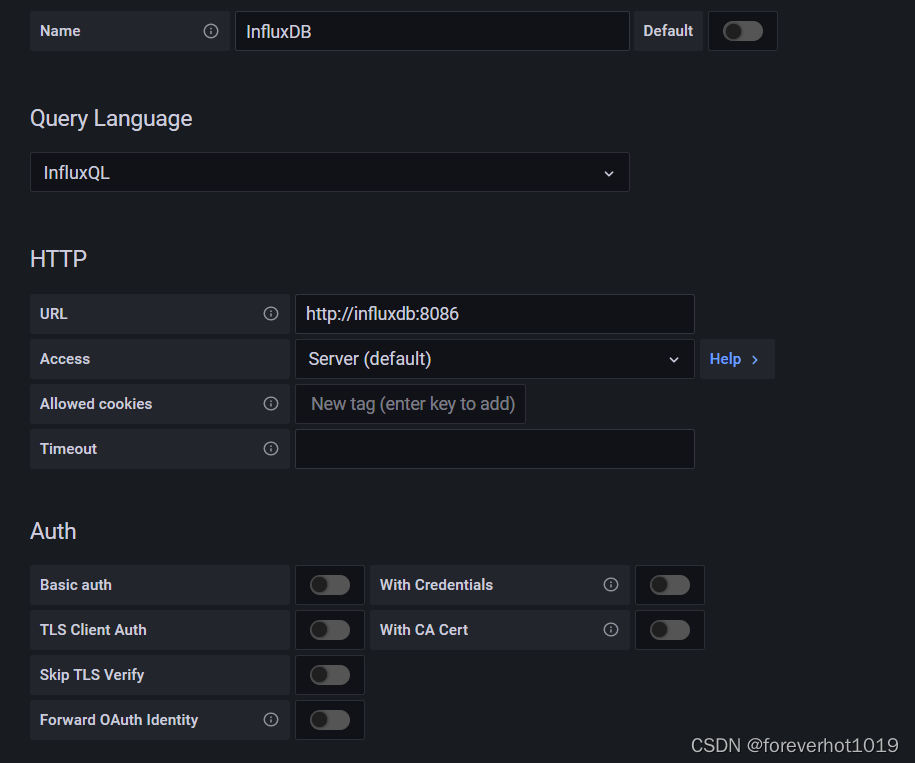915x763 pixels.
Task: Enable the With Credentials switch
Action: [x=669, y=585]
